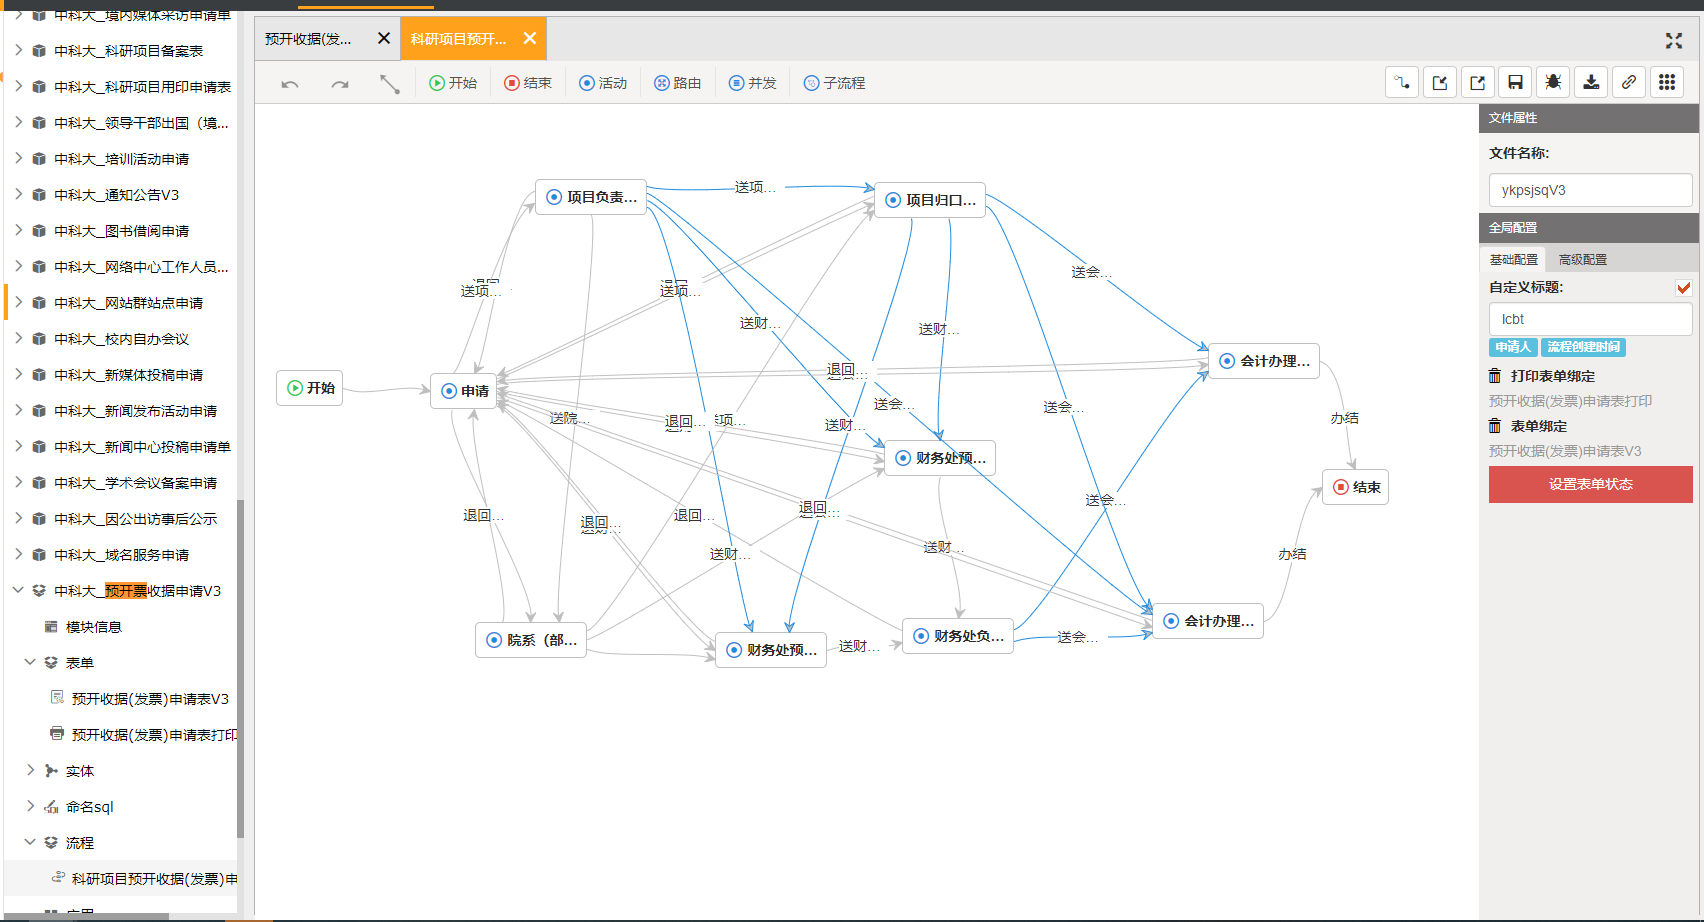The image size is (1704, 922).
Task: Select the connection line tool
Action: tap(390, 84)
